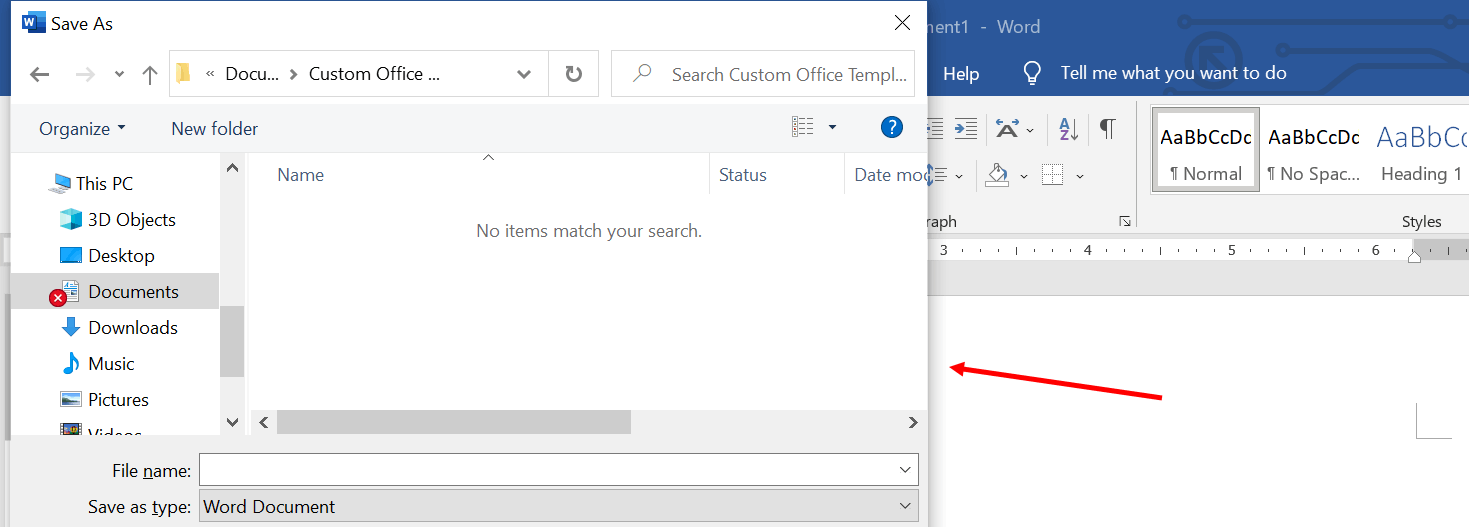Open 3D Objects in navigation pane
The width and height of the screenshot is (1469, 527).
tap(132, 219)
